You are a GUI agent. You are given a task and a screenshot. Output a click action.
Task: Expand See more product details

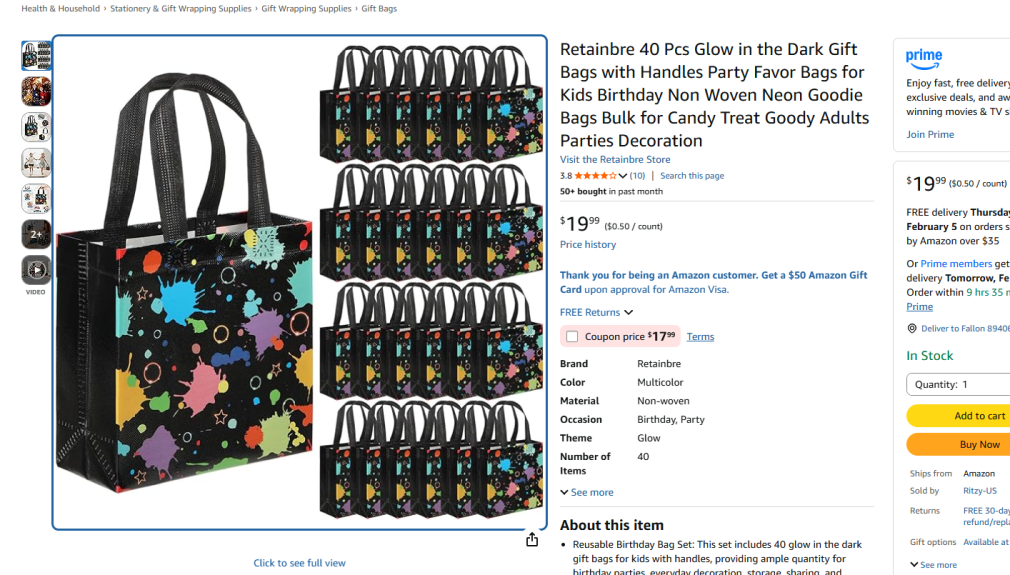587,493
